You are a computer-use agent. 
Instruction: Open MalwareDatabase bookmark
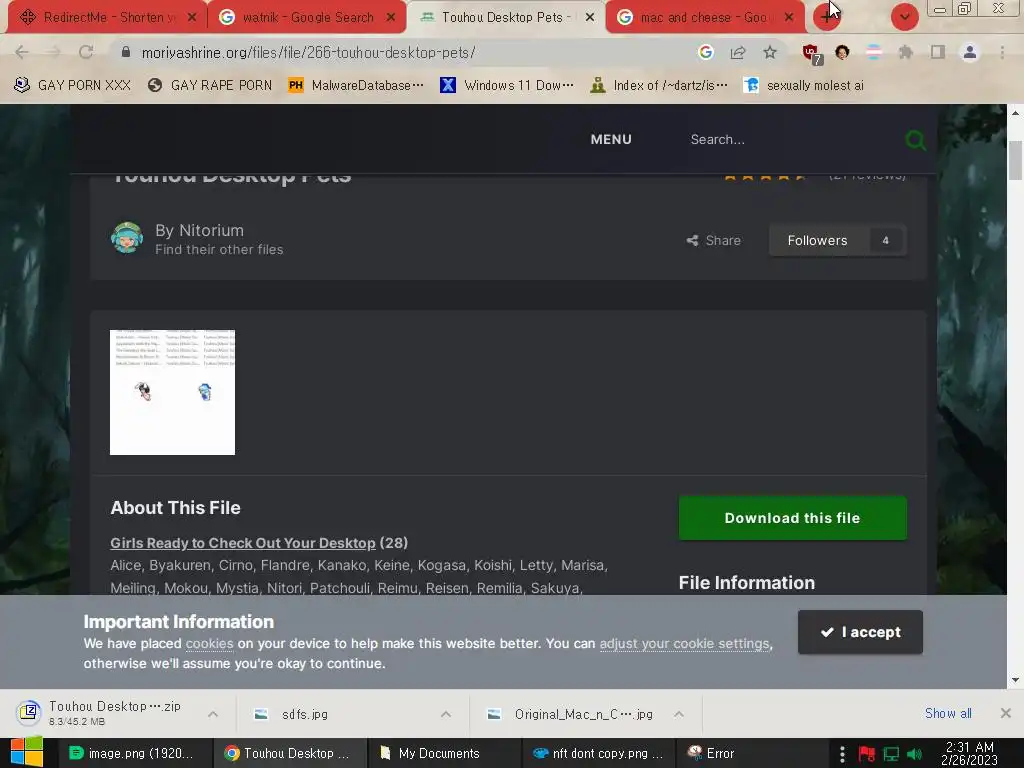(x=357, y=85)
